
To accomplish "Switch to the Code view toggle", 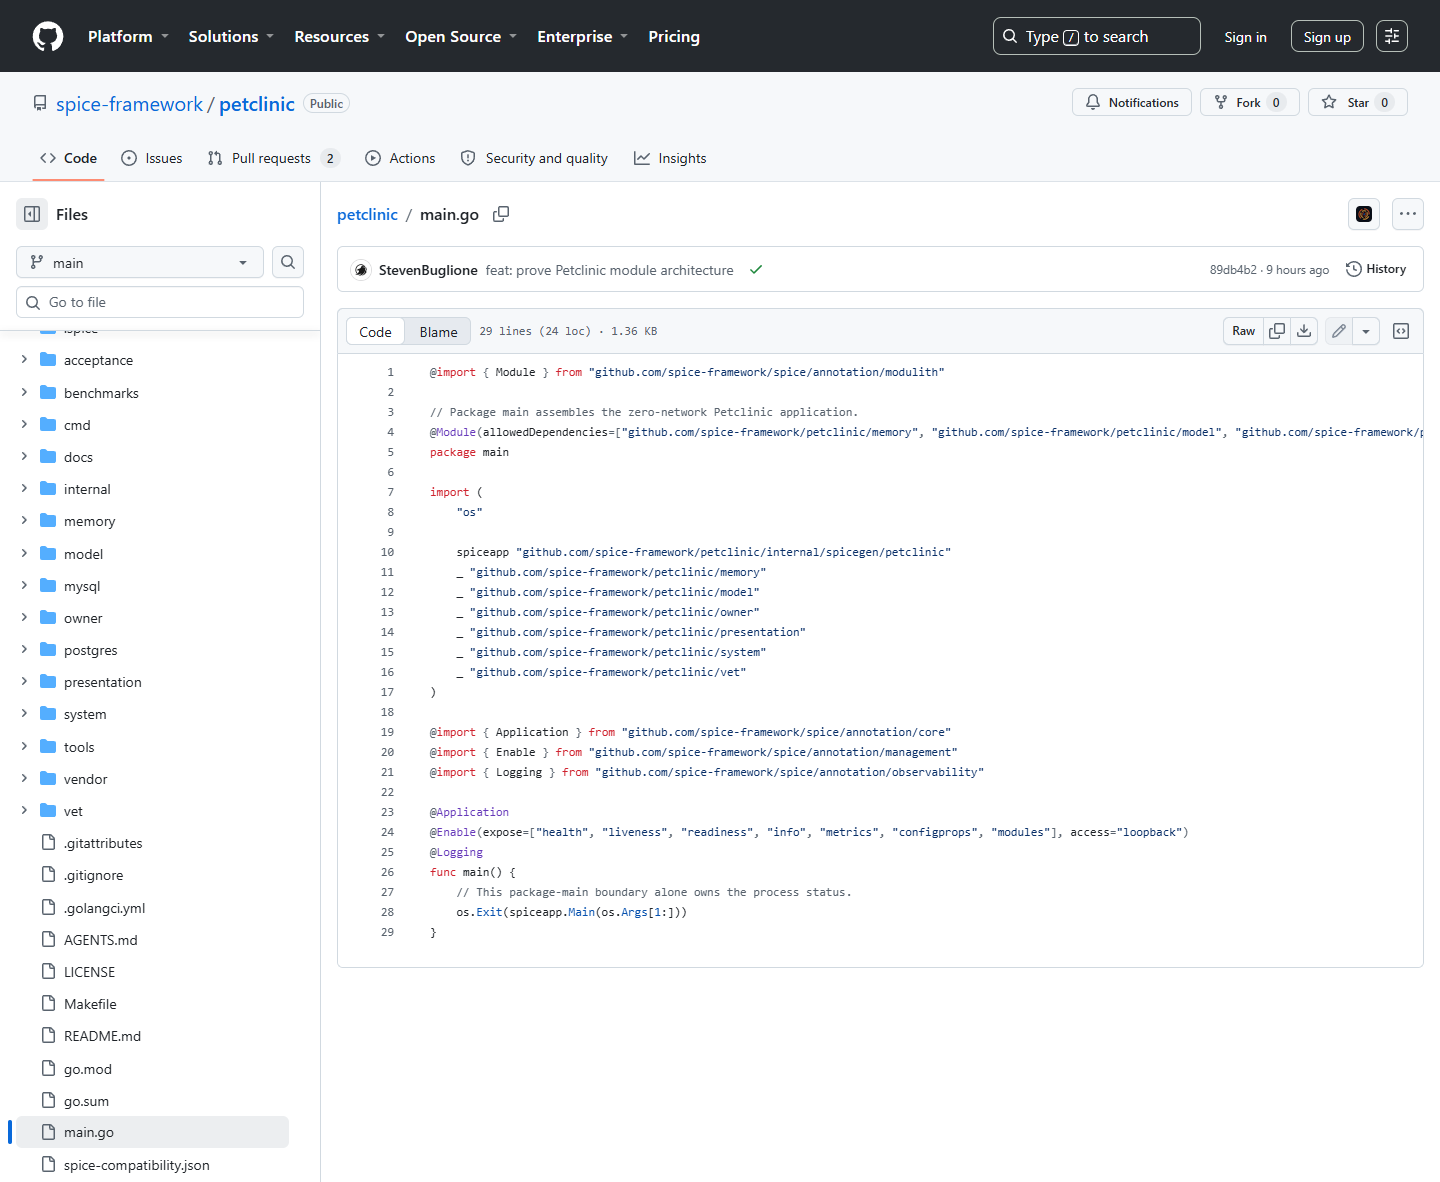I will tap(375, 331).
